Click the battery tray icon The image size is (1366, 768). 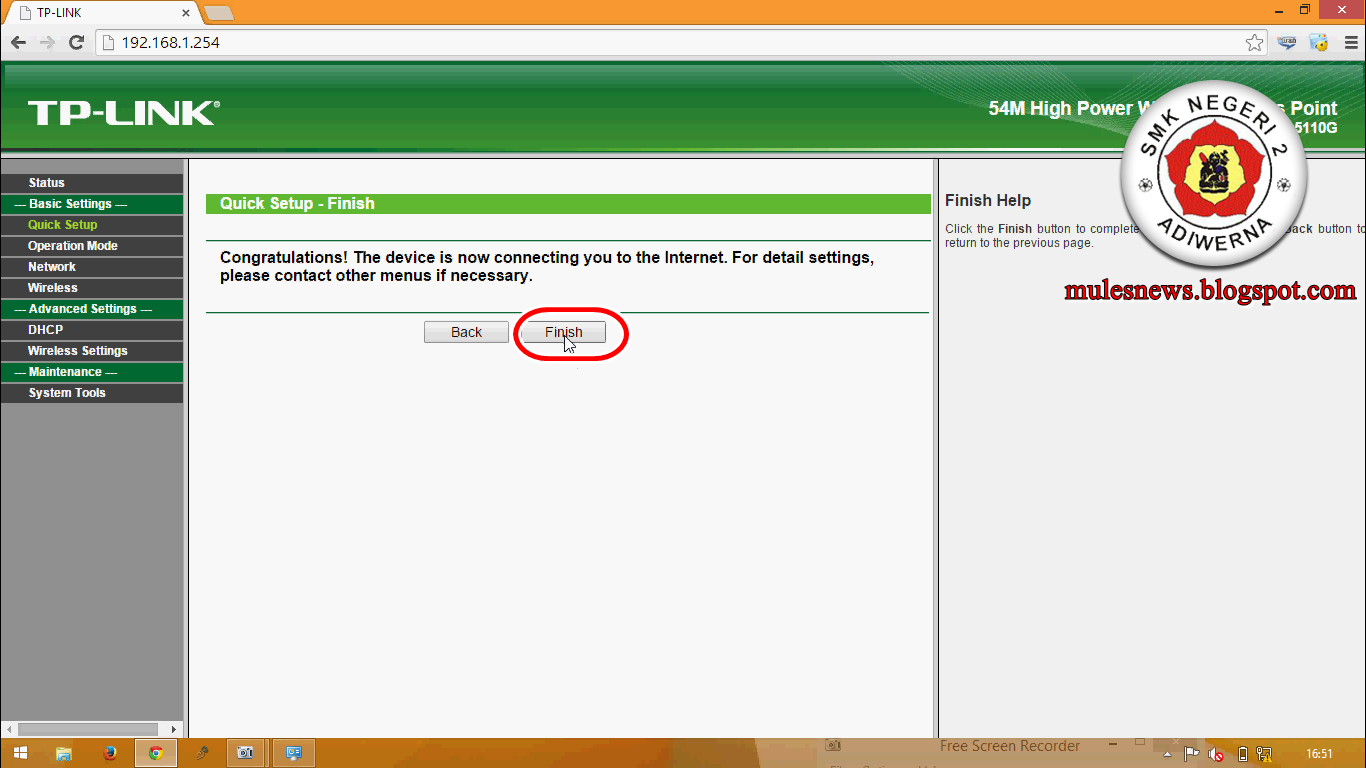1243,754
